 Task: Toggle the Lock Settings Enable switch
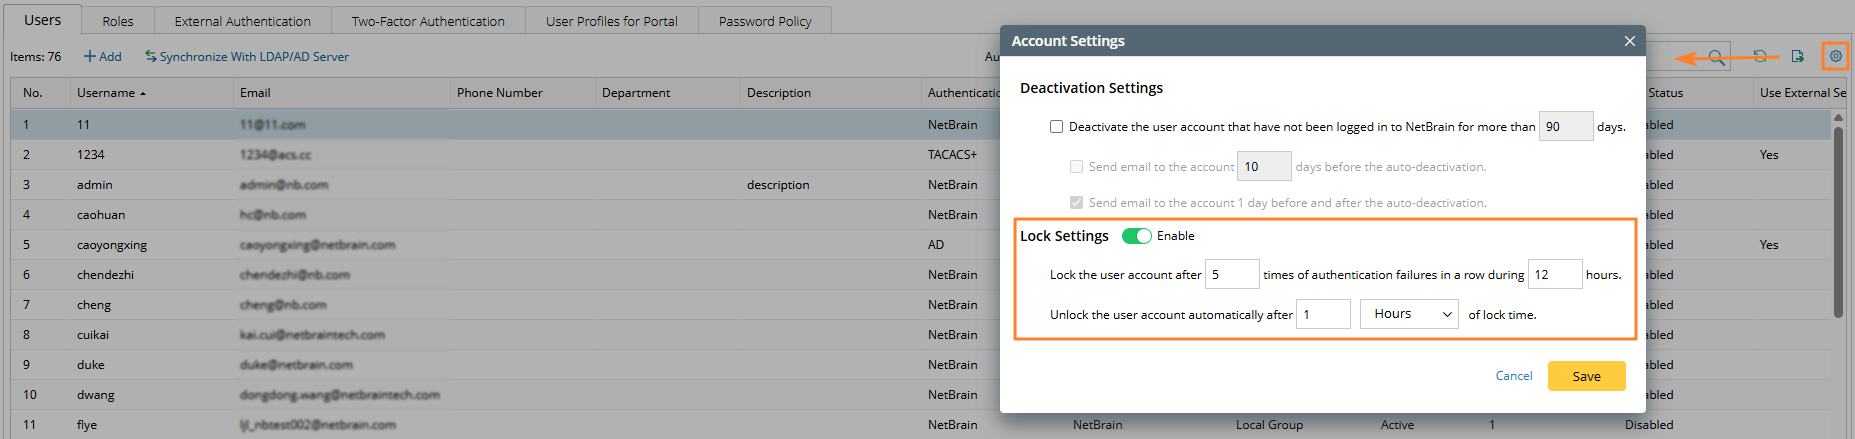(1136, 236)
